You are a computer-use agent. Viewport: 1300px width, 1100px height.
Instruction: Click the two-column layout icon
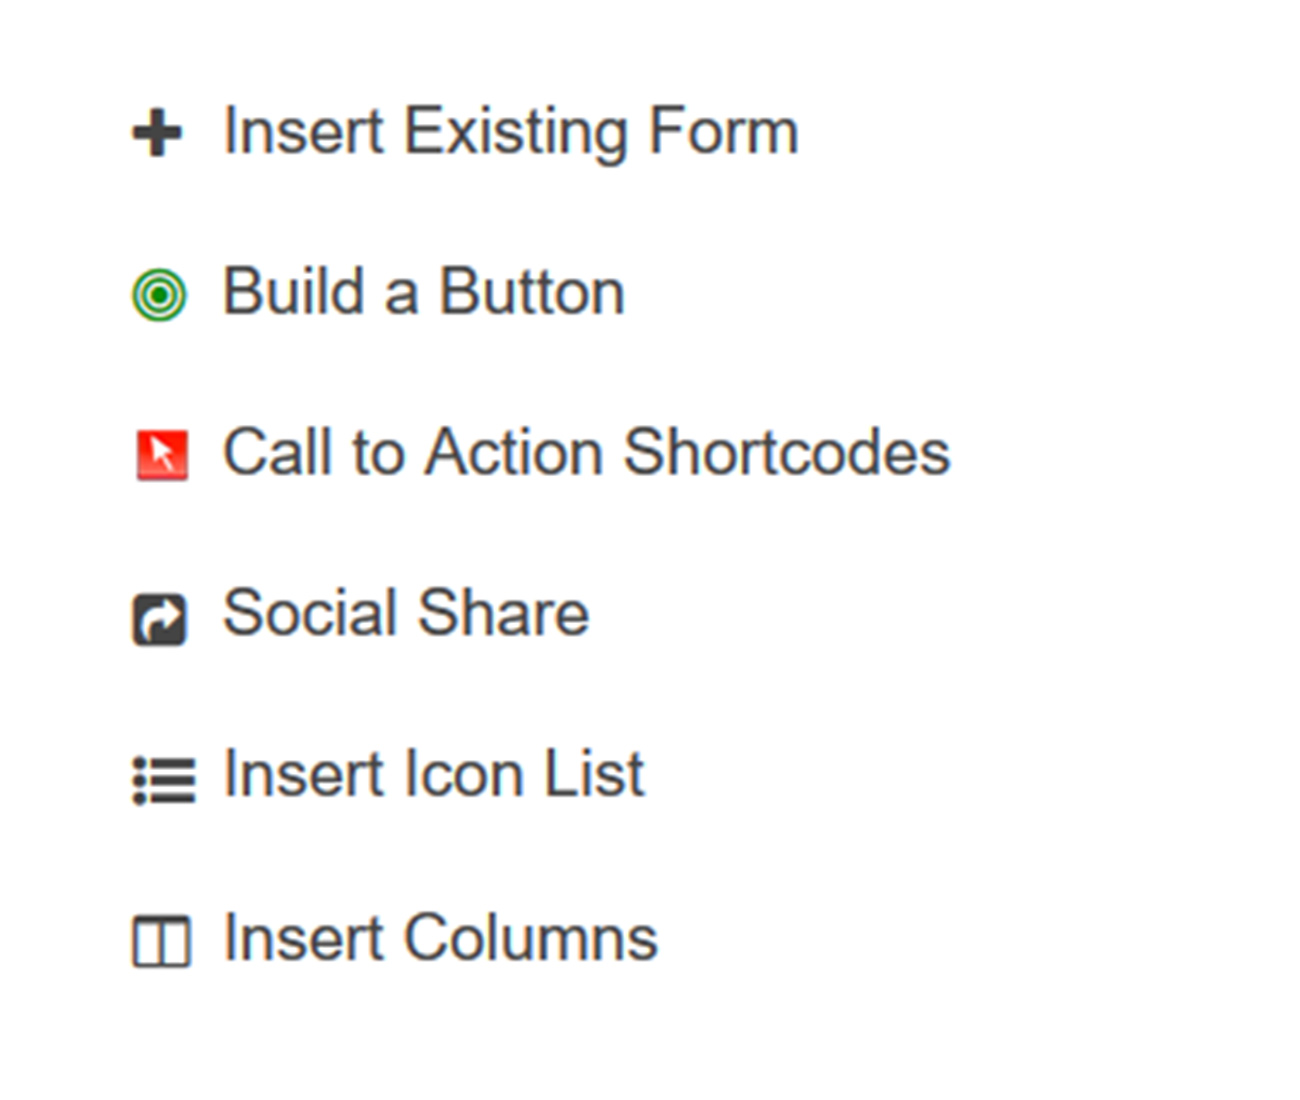(161, 942)
